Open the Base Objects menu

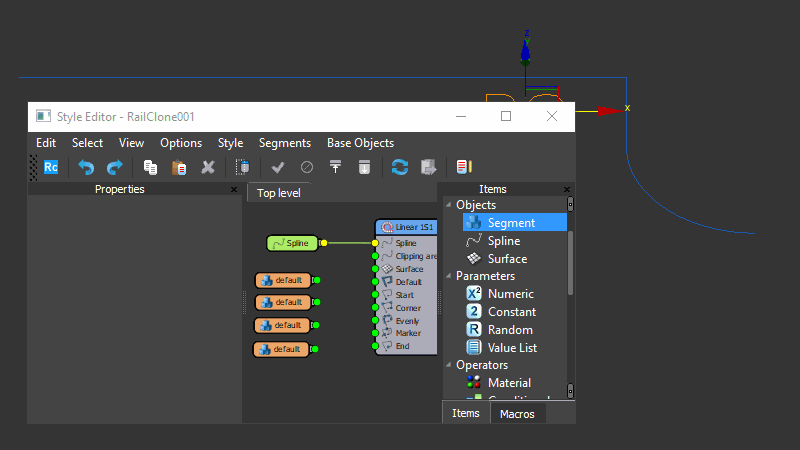click(360, 143)
